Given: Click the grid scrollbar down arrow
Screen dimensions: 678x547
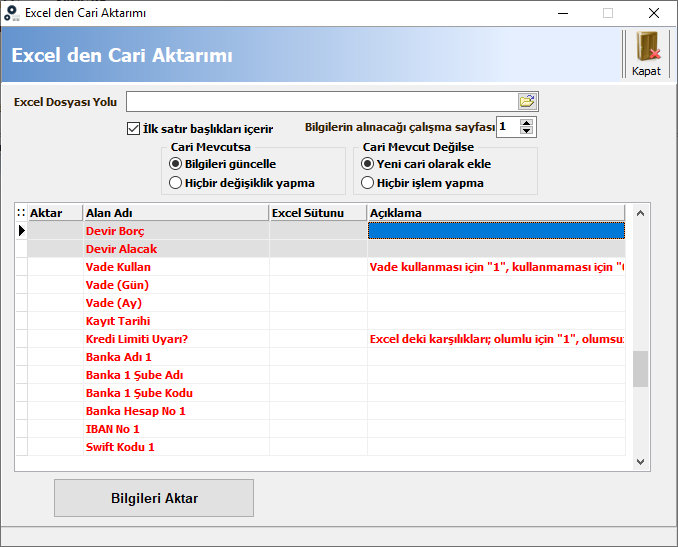Looking at the screenshot, I should coord(640,462).
